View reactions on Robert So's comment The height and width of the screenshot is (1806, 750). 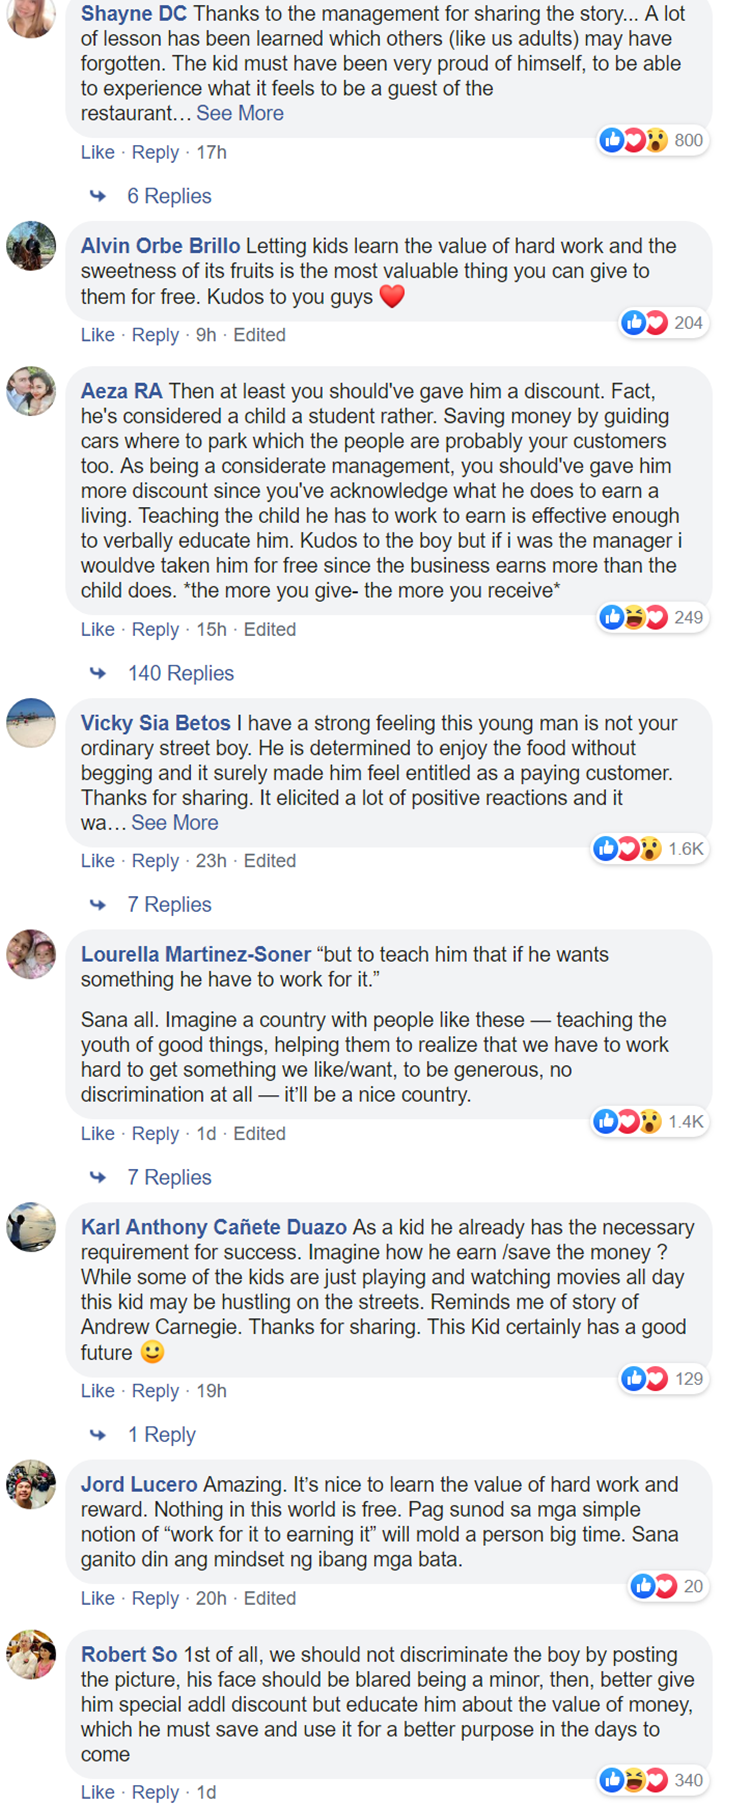(653, 1780)
